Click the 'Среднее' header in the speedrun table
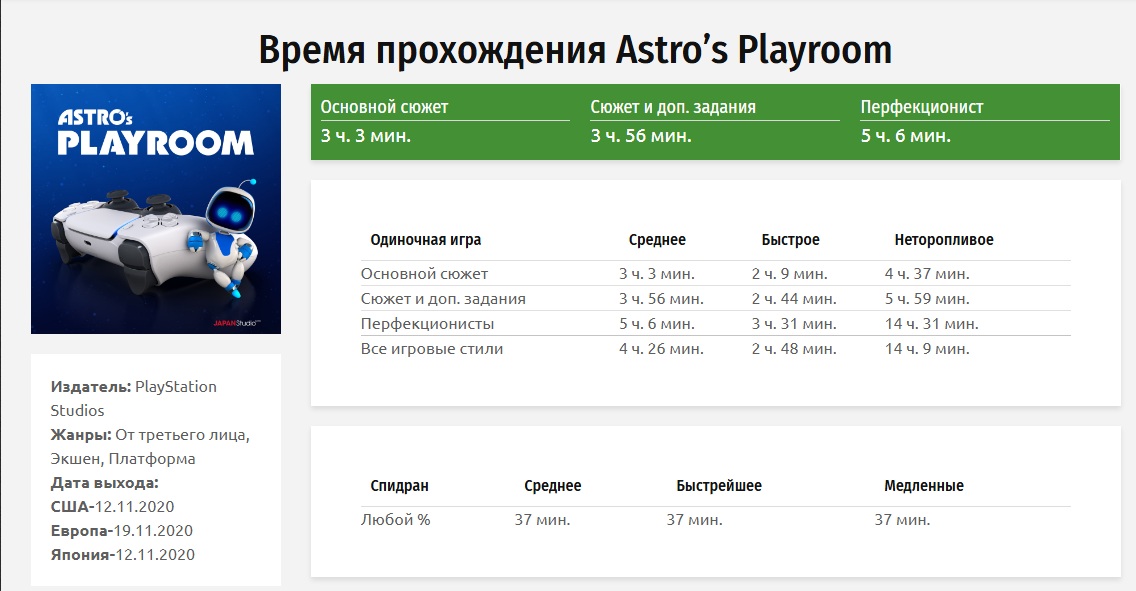This screenshot has height=591, width=1136. pos(553,486)
